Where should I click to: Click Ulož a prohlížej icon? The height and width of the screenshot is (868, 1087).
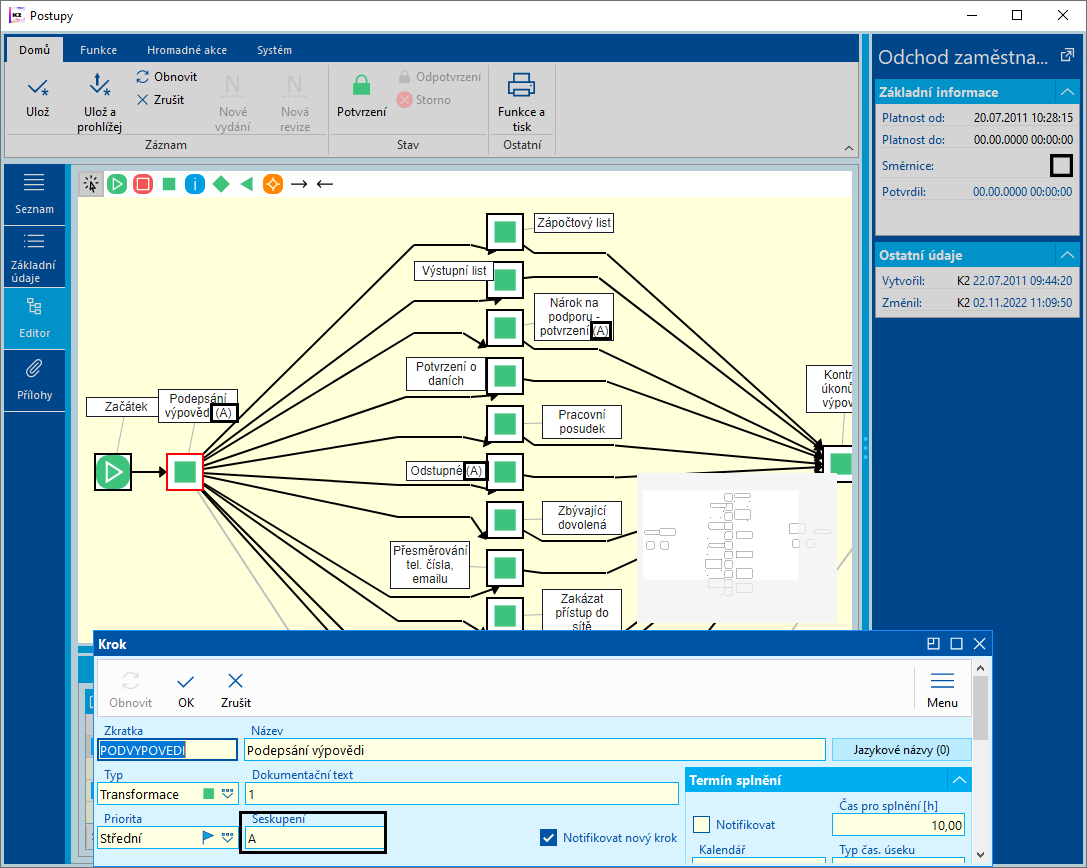[x=100, y=85]
